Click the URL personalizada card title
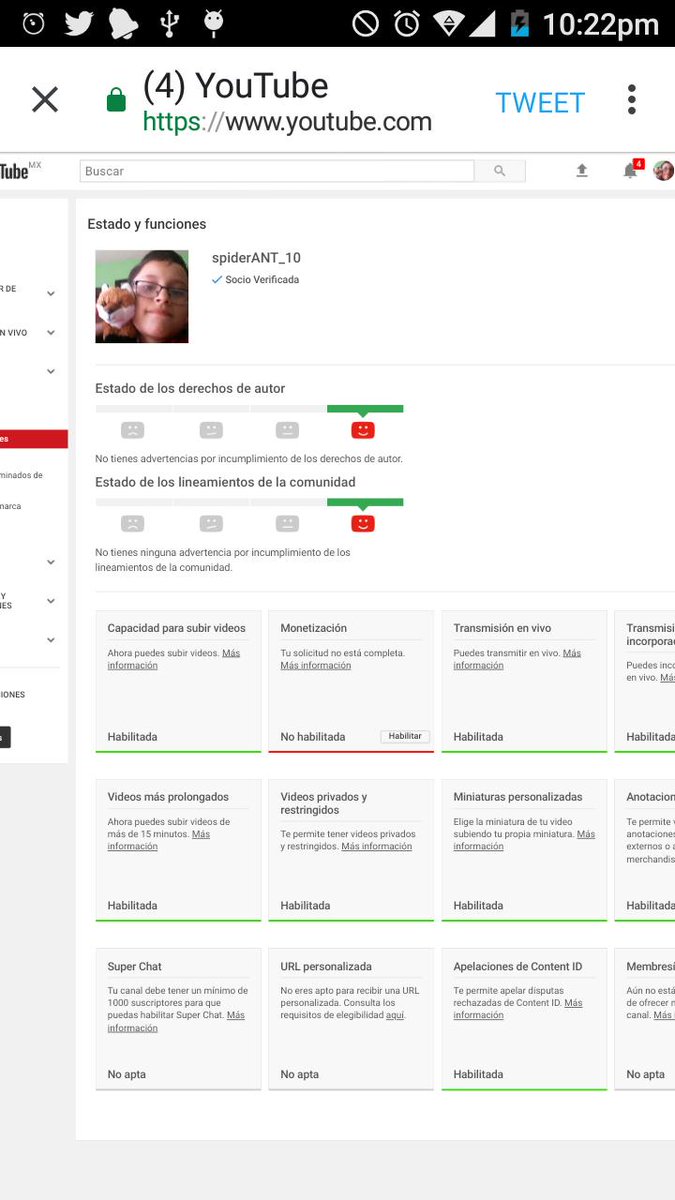This screenshot has width=675, height=1200. point(326,967)
